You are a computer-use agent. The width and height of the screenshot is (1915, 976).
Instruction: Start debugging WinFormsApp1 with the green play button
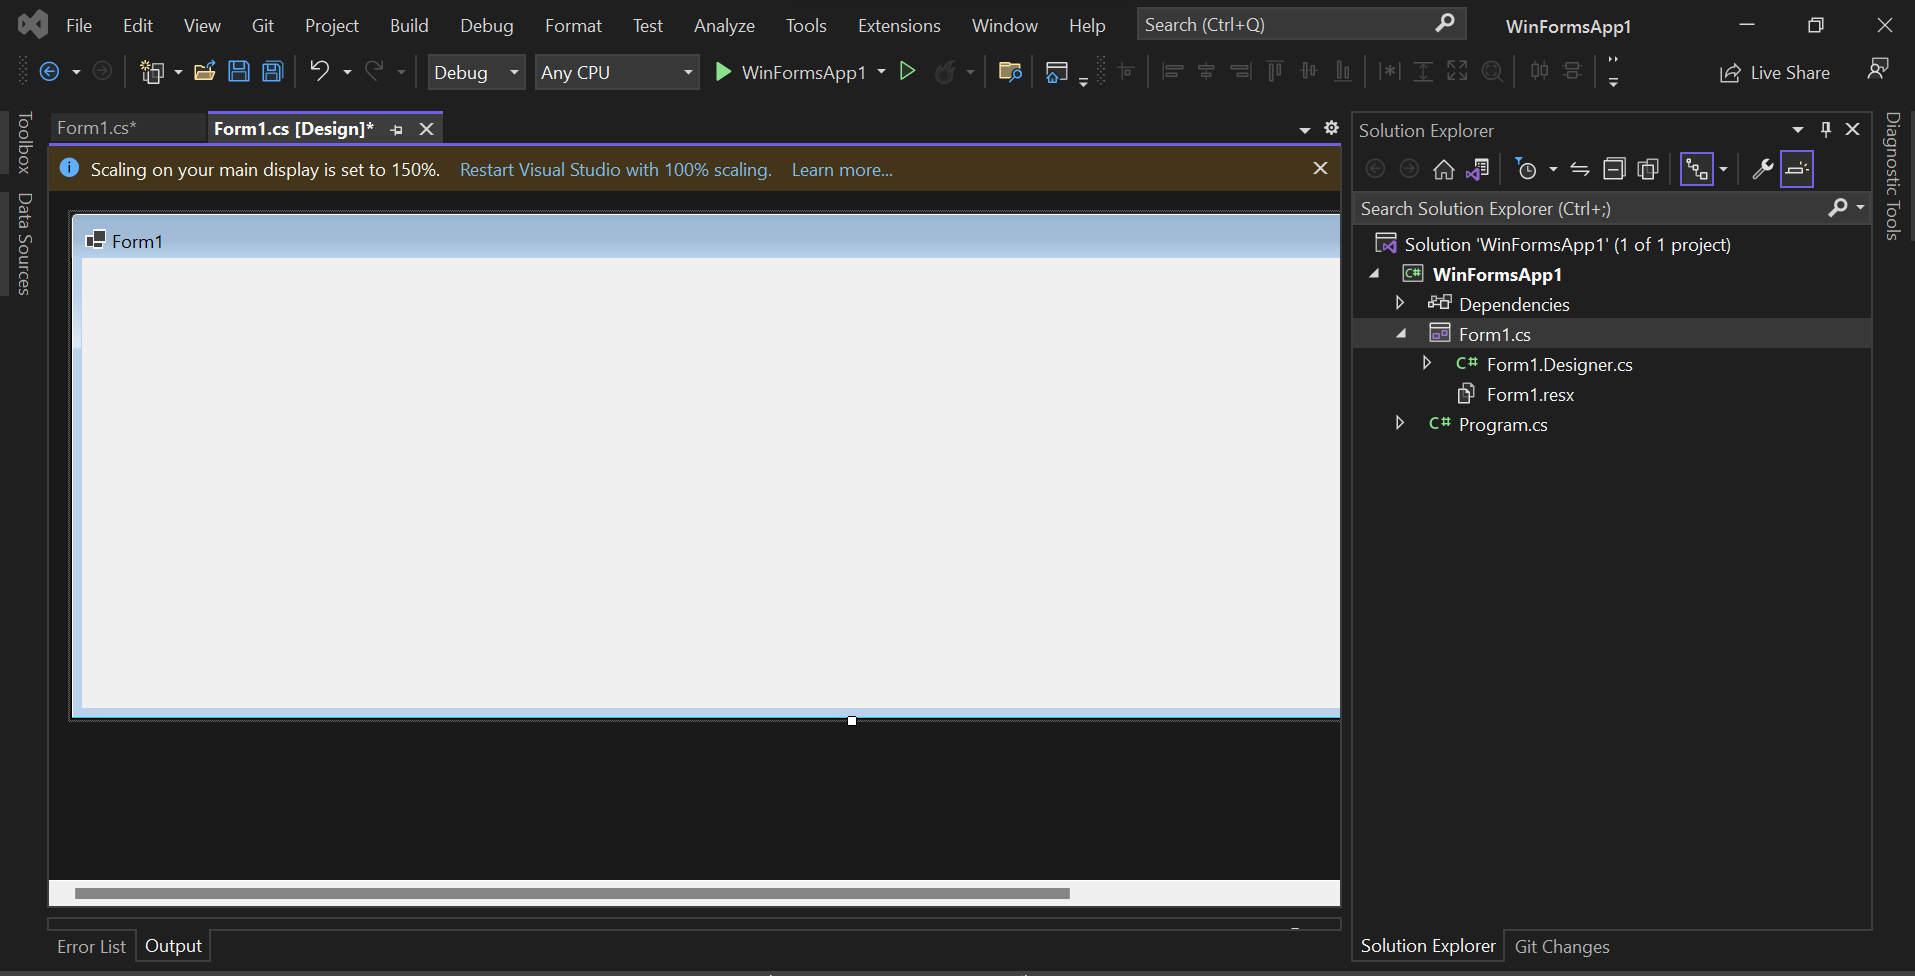(723, 72)
